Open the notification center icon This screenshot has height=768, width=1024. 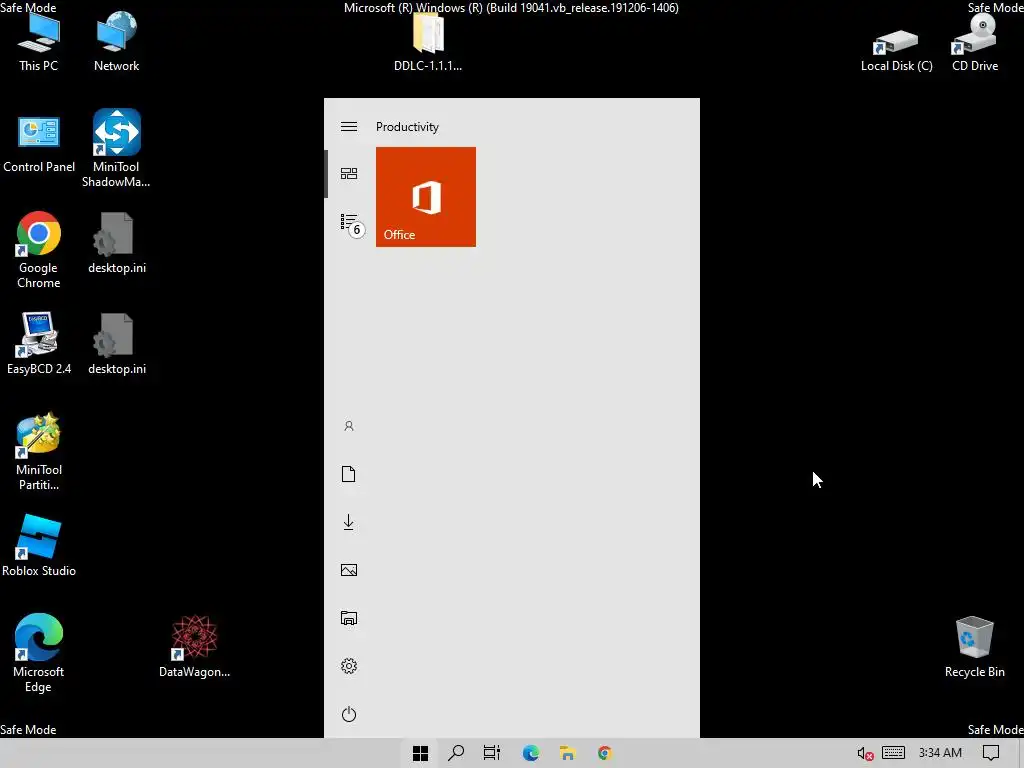[991, 753]
